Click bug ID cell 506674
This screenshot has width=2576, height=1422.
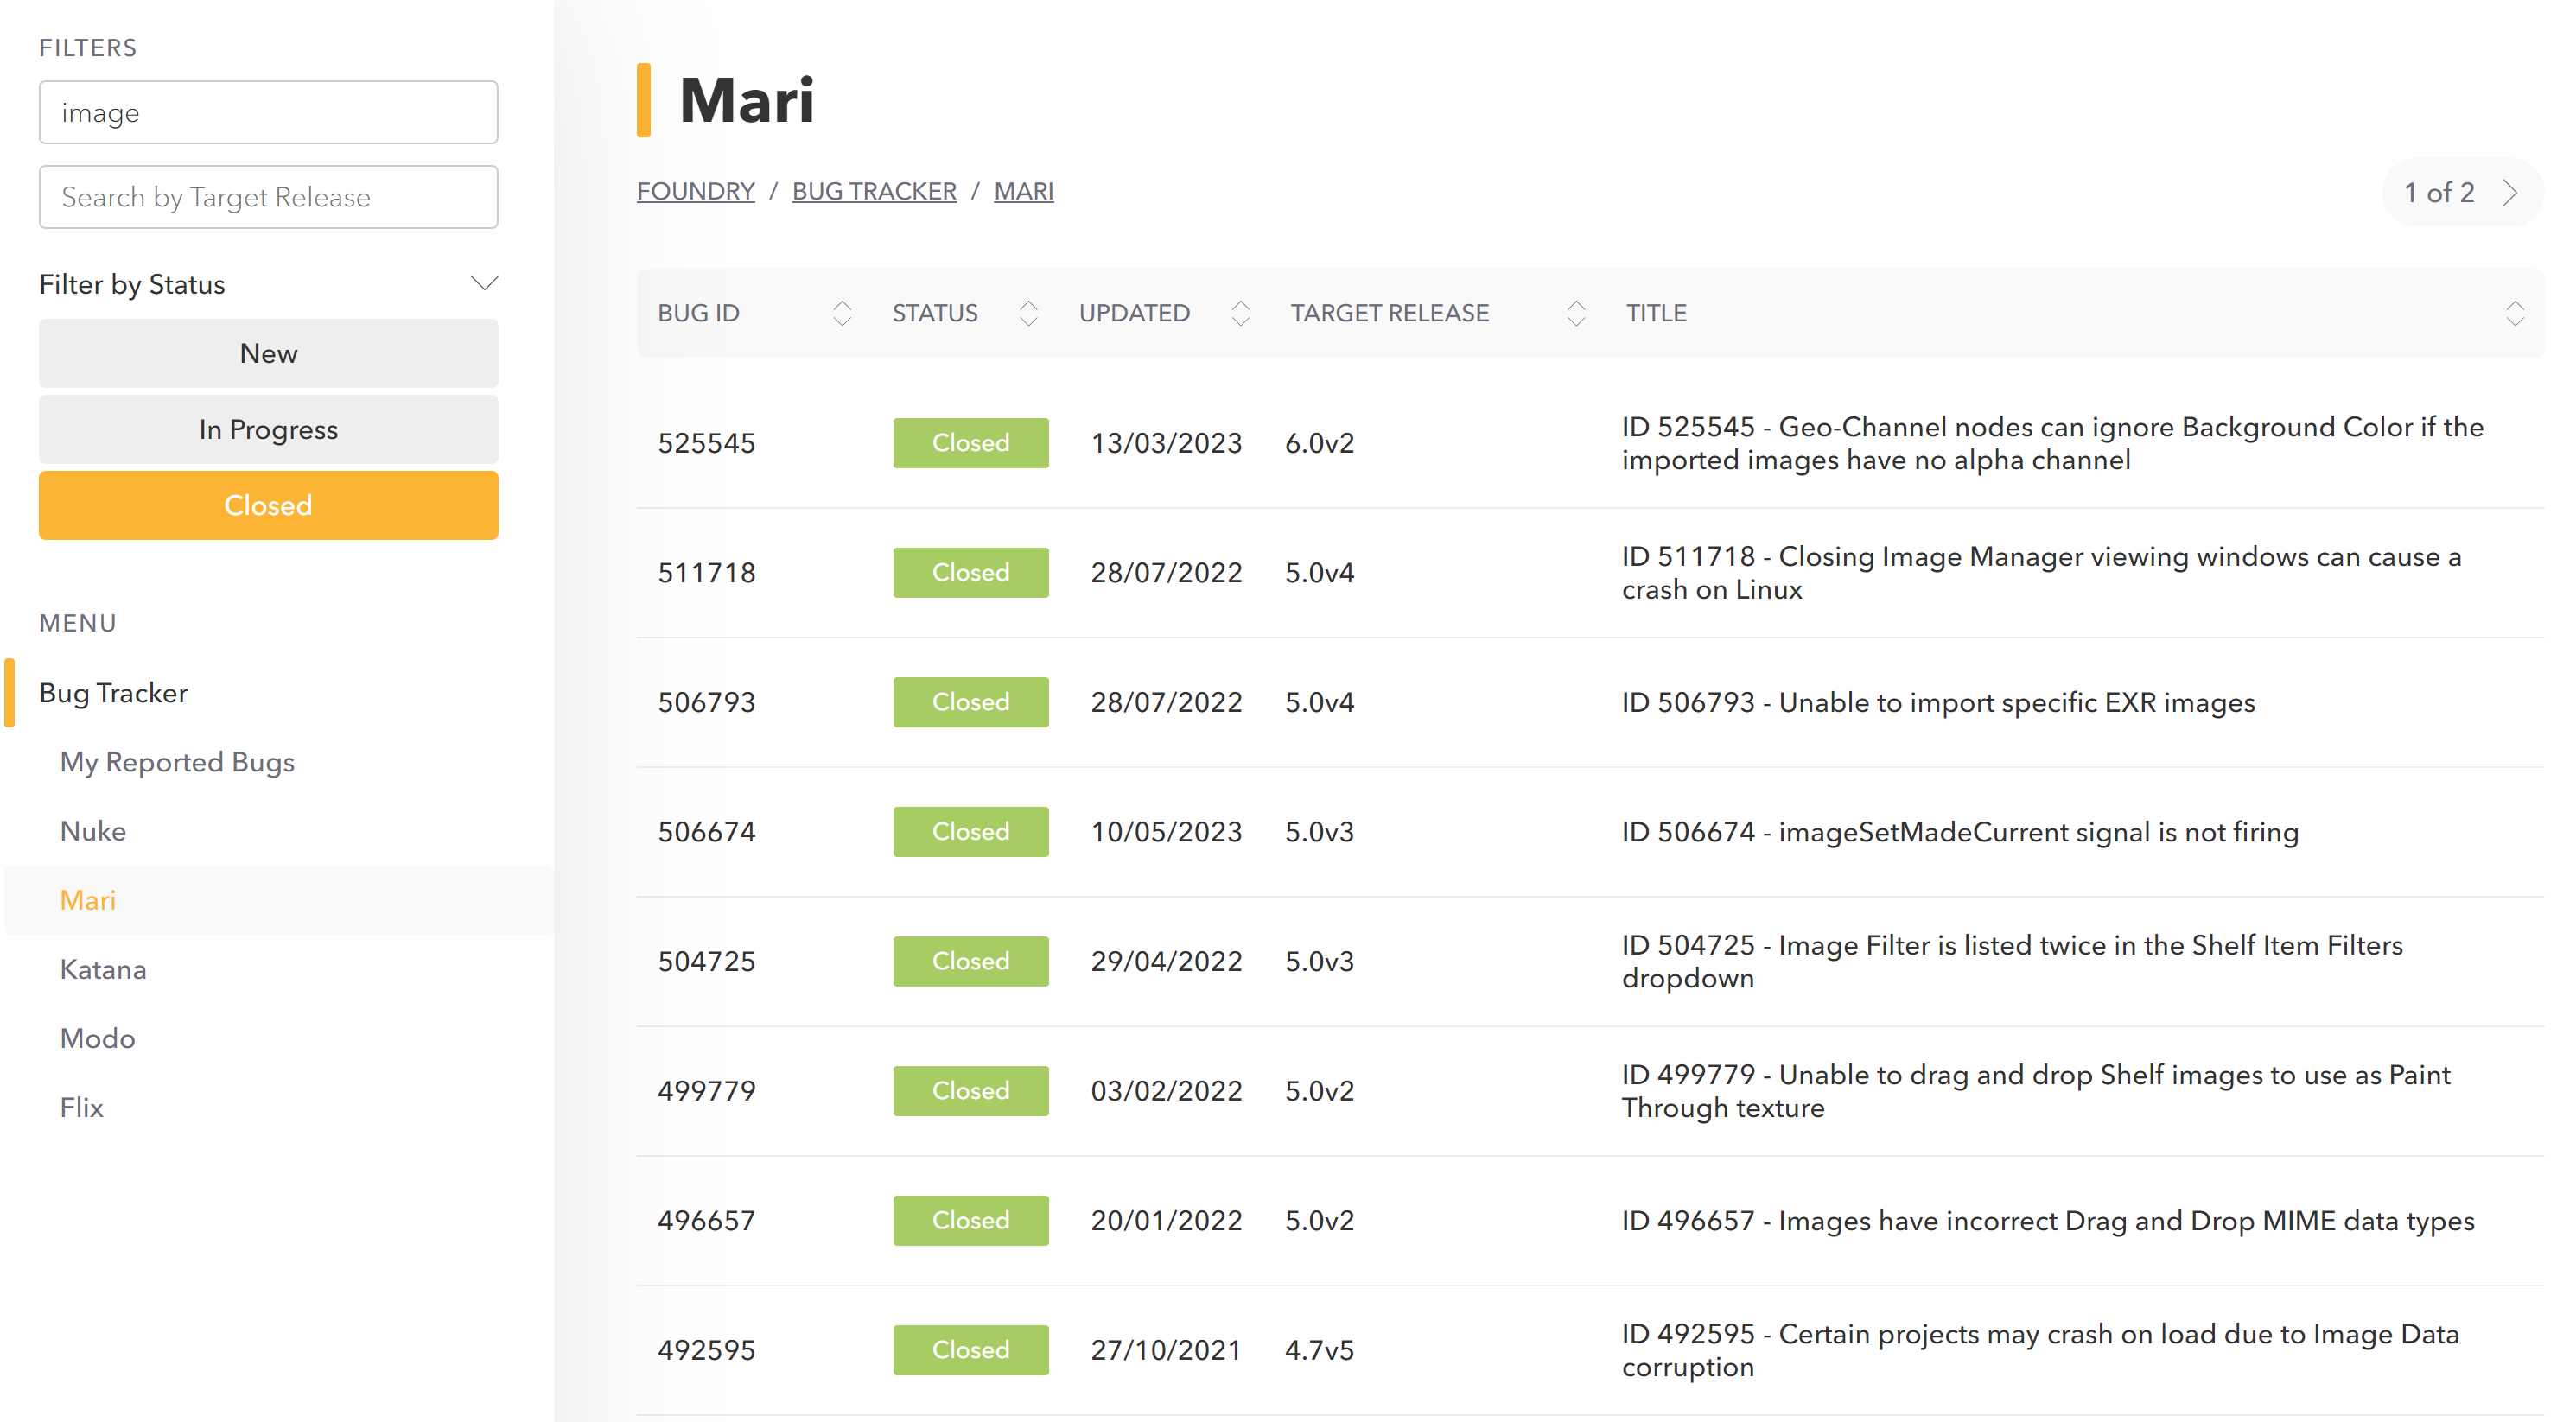[706, 831]
